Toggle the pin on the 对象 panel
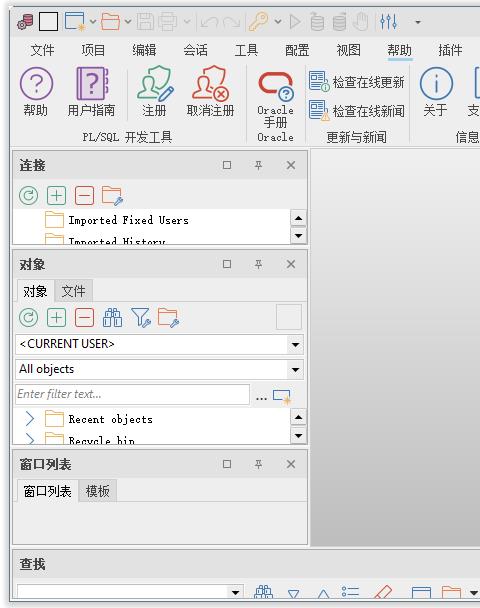This screenshot has height=608, width=480. [258, 264]
